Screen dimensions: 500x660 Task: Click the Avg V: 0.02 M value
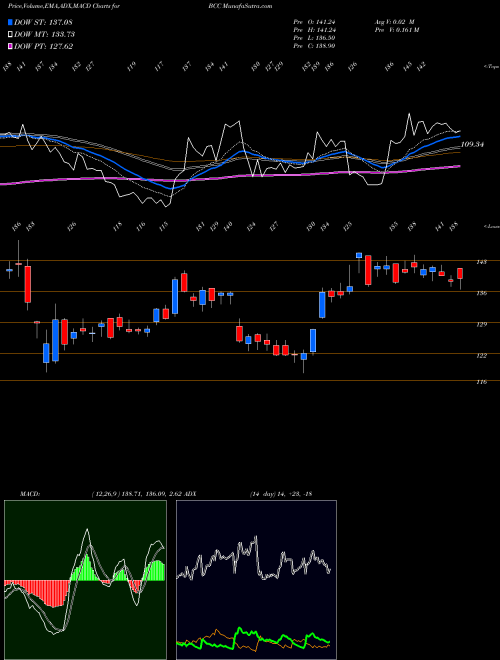point(394,22)
